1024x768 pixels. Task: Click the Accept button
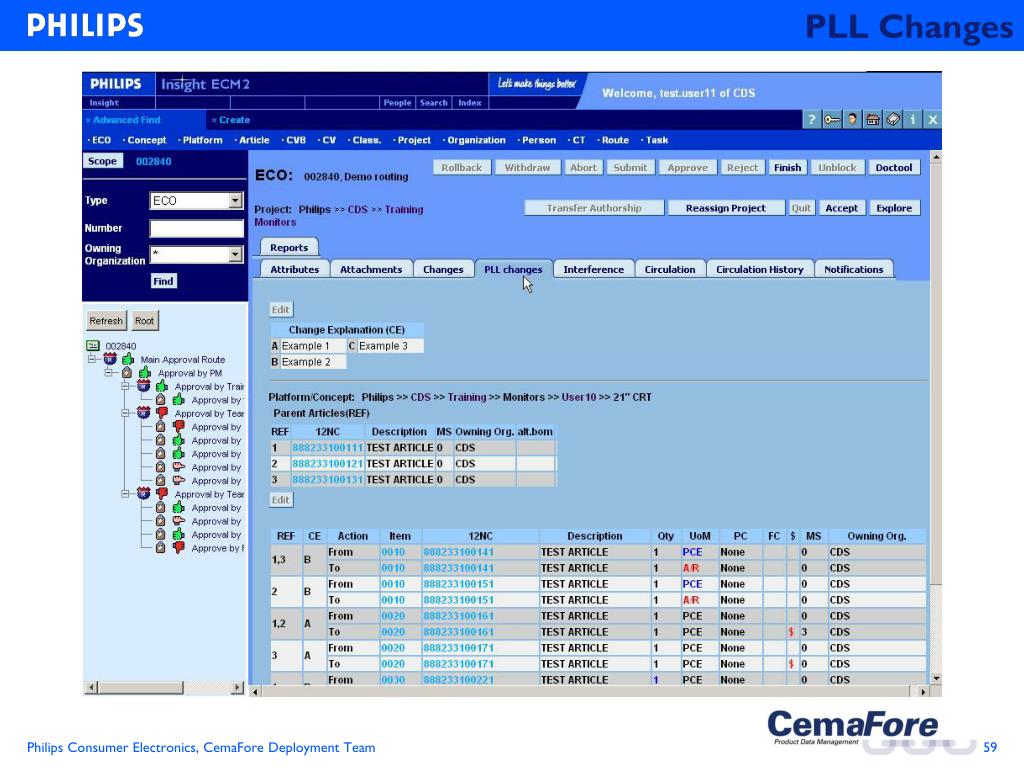[841, 208]
